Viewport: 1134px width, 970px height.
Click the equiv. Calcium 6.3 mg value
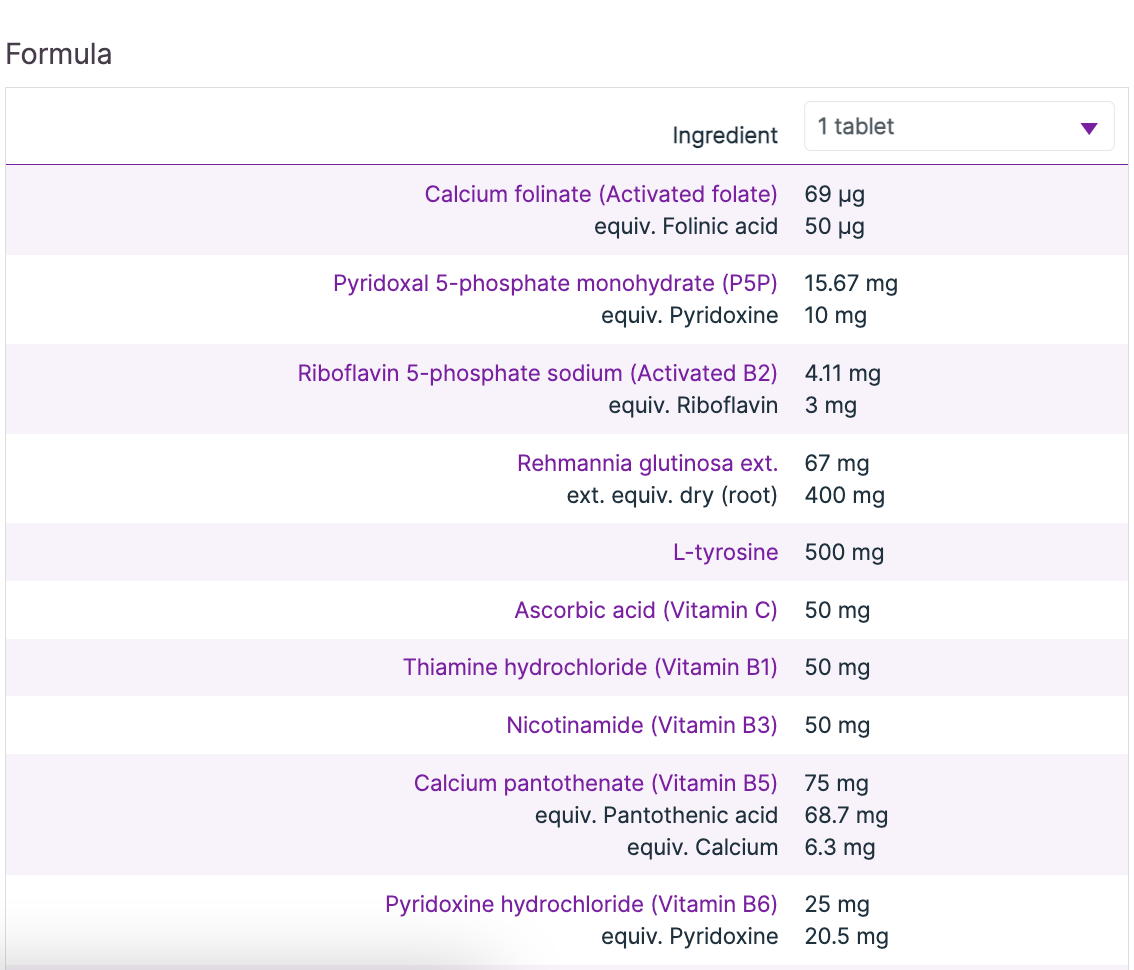tap(839, 848)
